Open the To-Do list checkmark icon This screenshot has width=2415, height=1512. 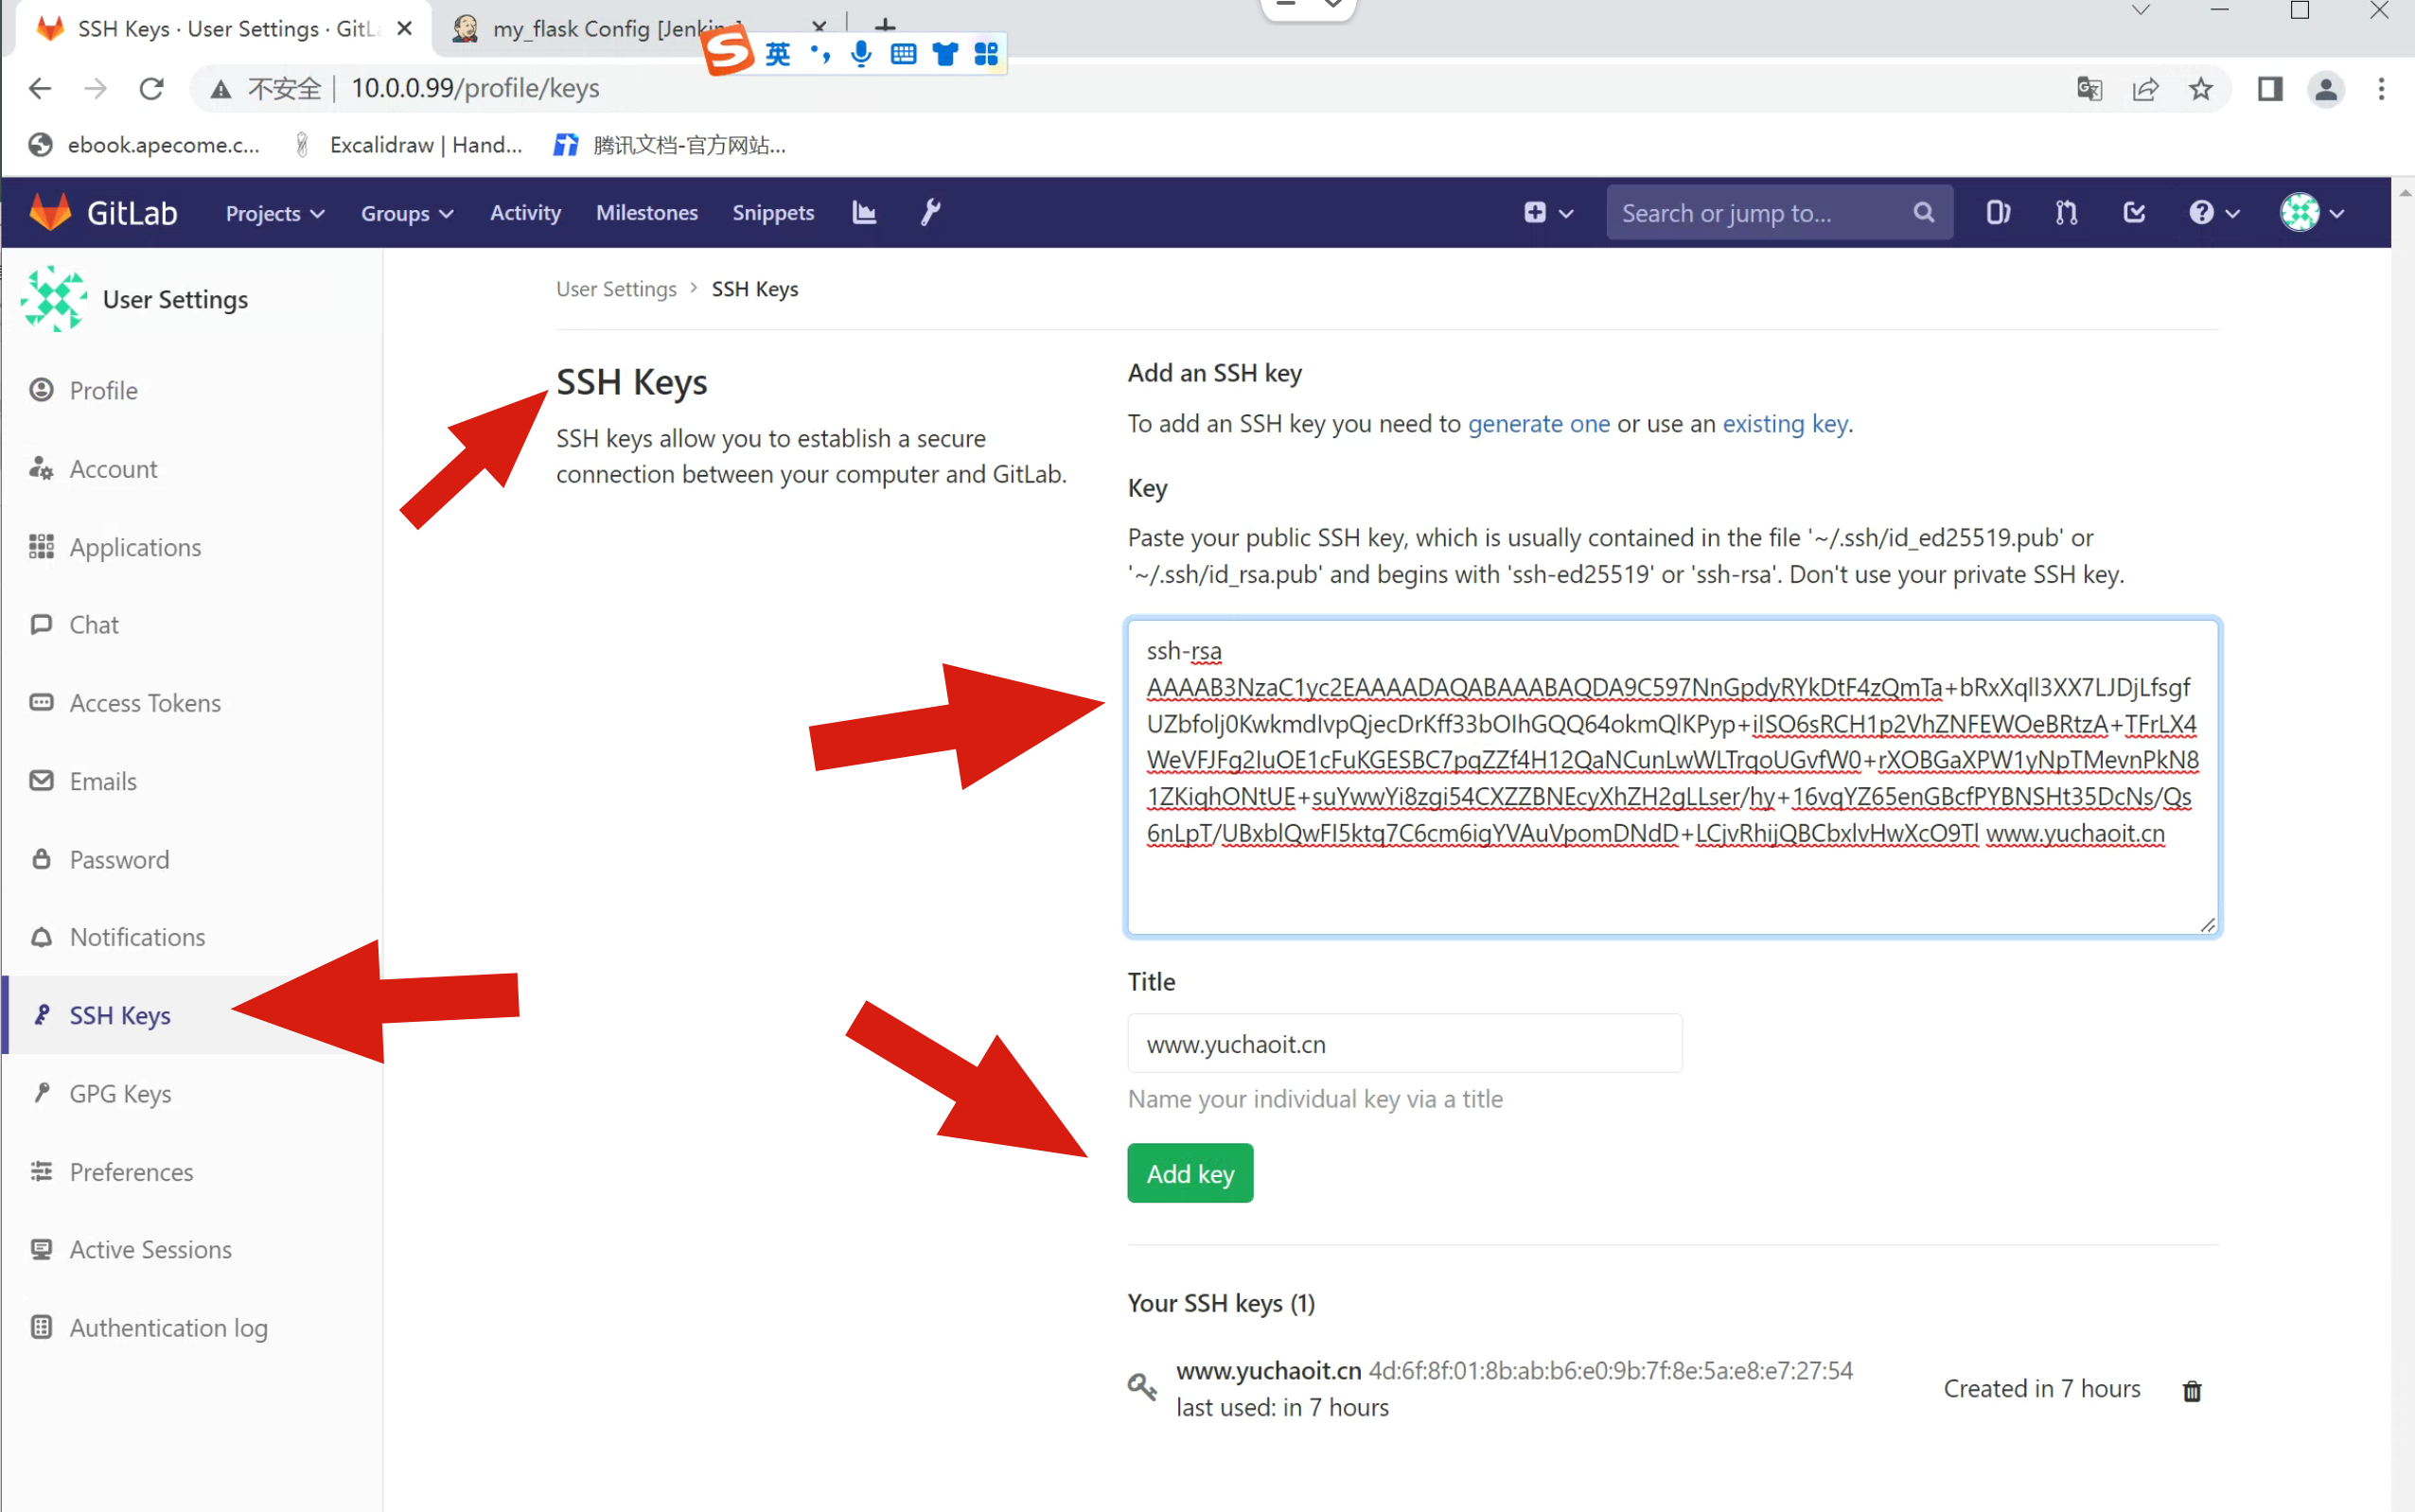coord(2134,212)
